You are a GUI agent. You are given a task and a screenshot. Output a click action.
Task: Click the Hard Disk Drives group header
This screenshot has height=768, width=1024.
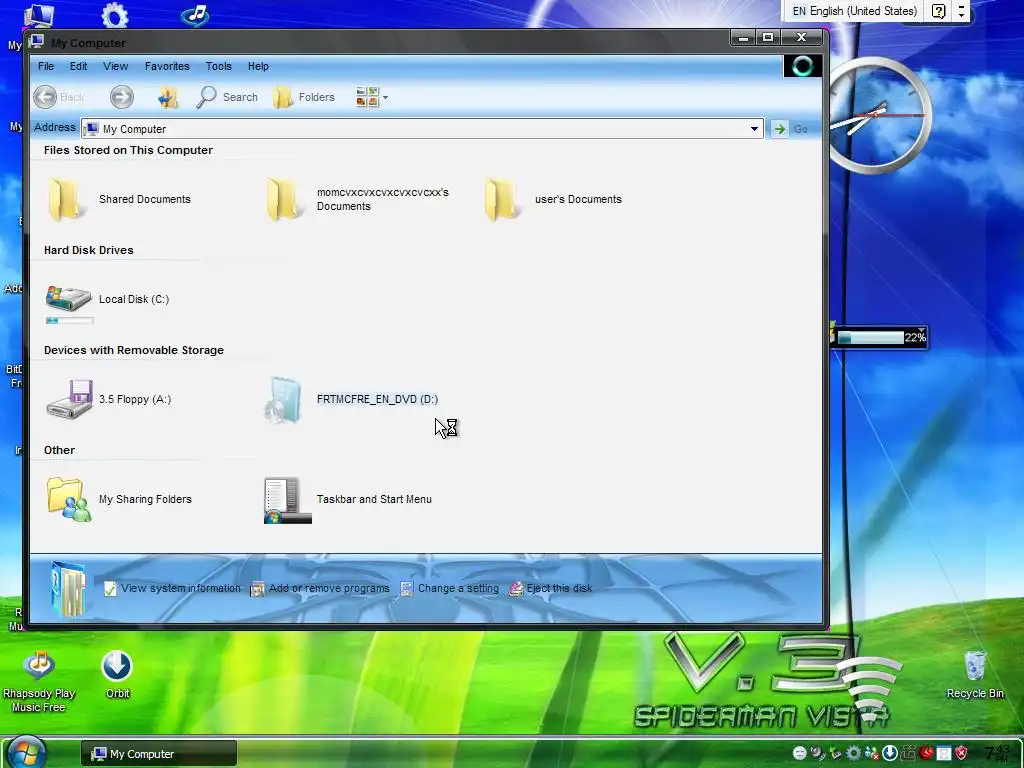[x=88, y=250]
